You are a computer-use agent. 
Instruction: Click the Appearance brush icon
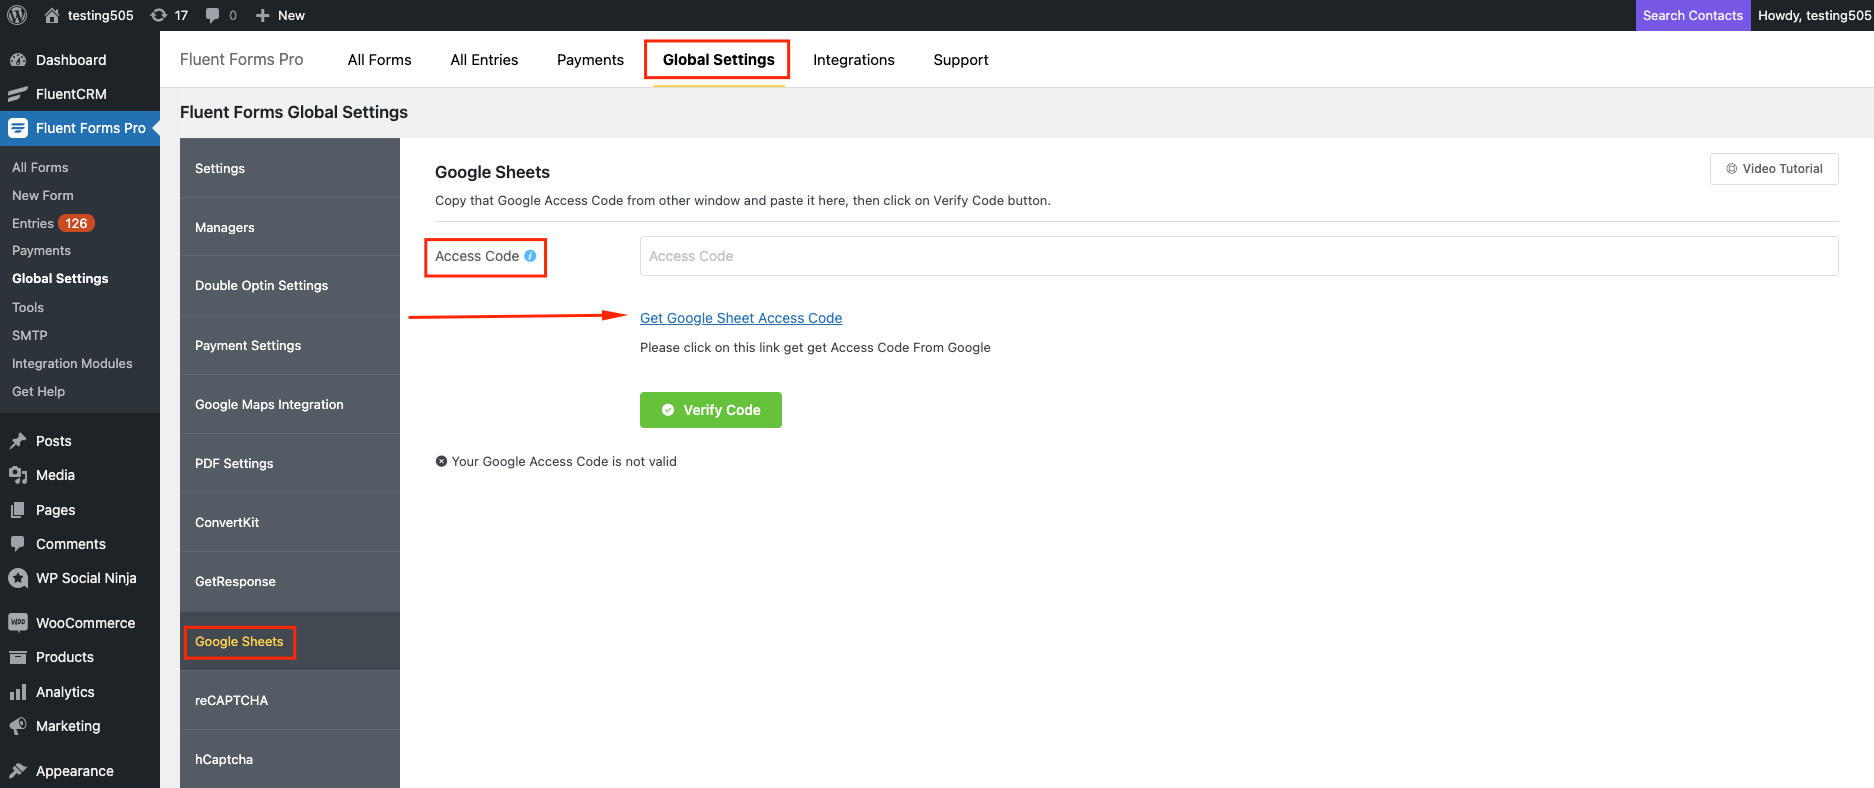[18, 771]
